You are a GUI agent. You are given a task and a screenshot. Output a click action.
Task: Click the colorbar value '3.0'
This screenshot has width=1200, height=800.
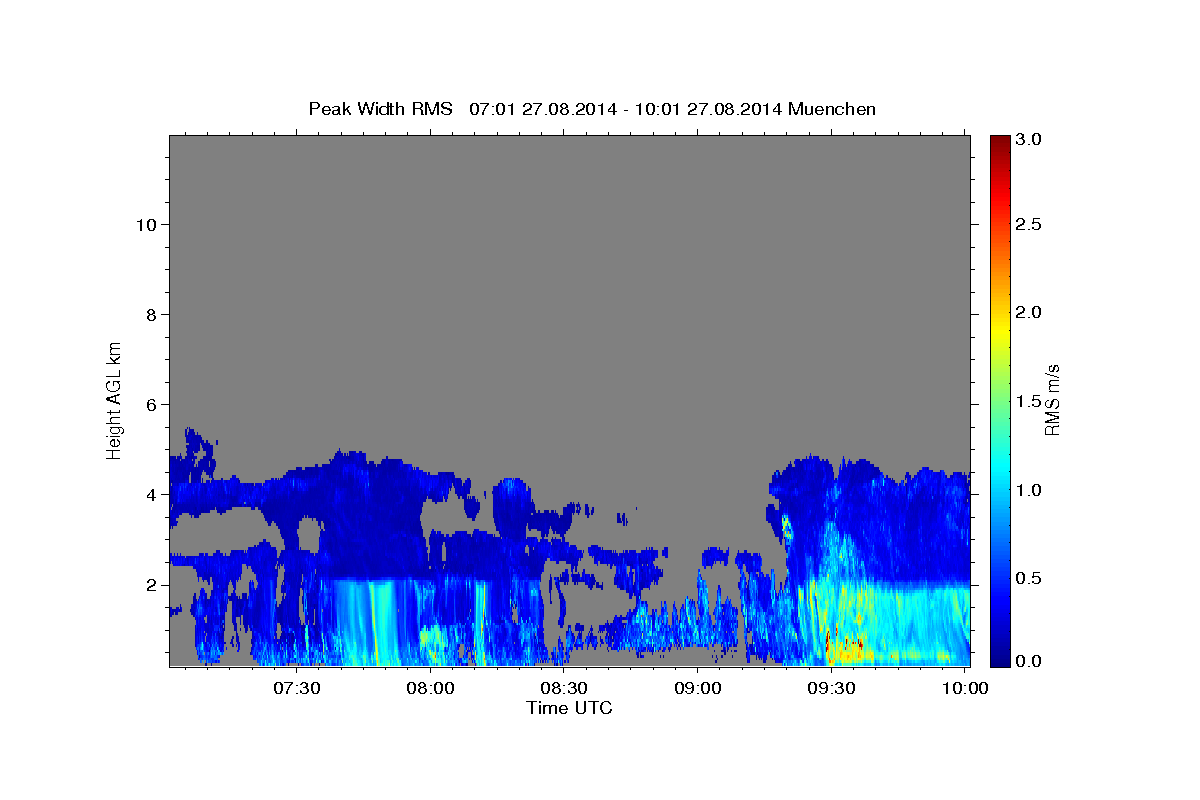click(x=1027, y=140)
